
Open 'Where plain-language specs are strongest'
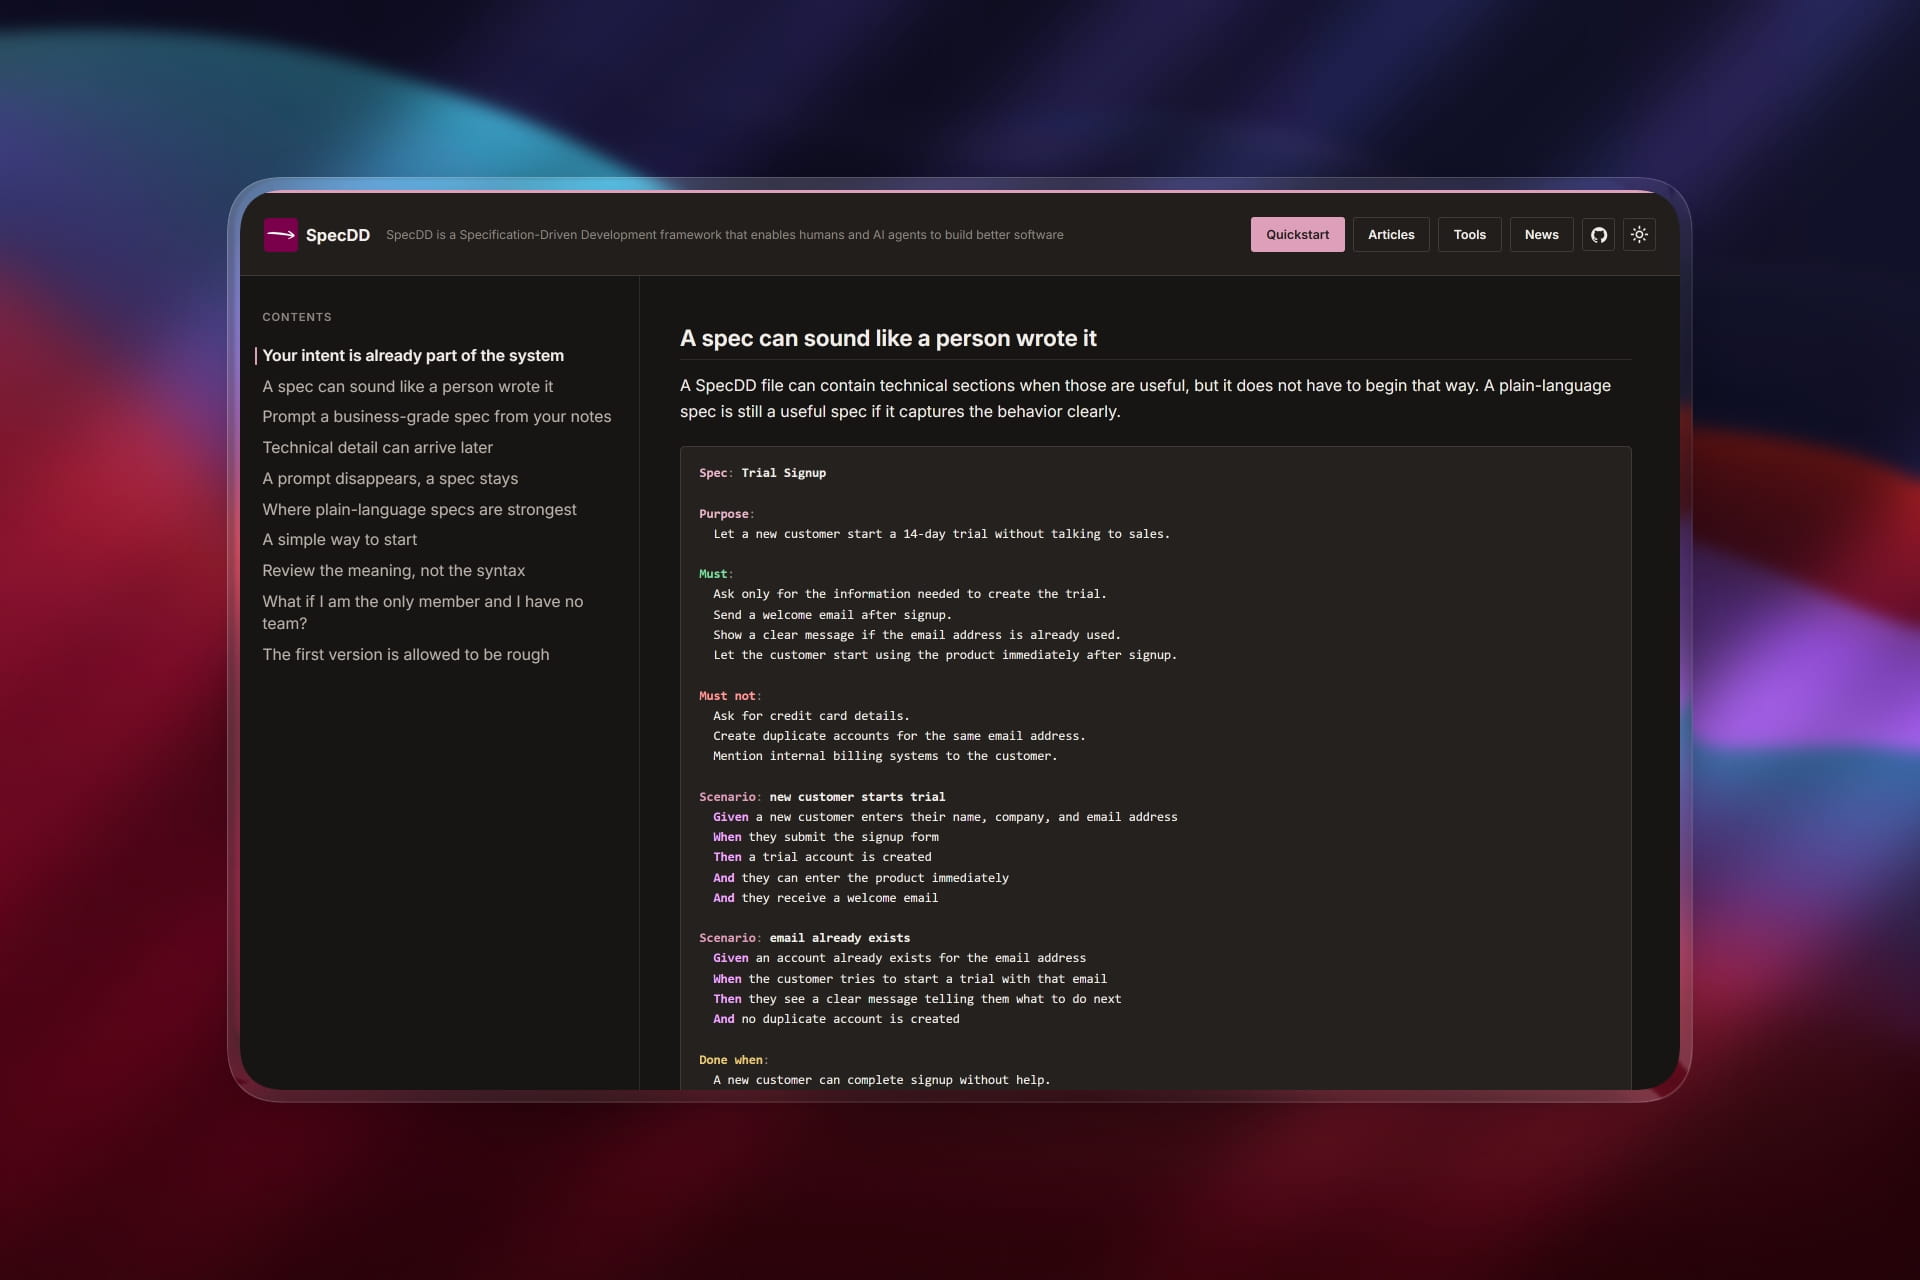419,510
